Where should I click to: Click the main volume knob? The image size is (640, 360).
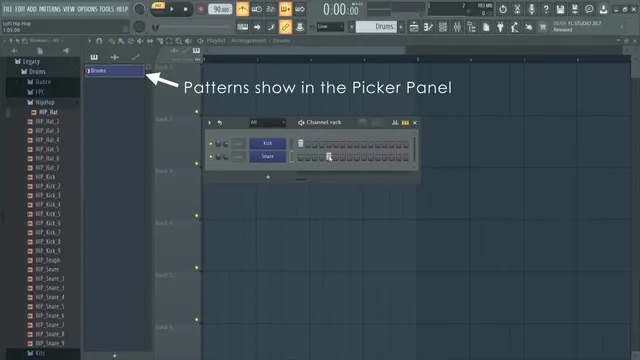[139, 9]
